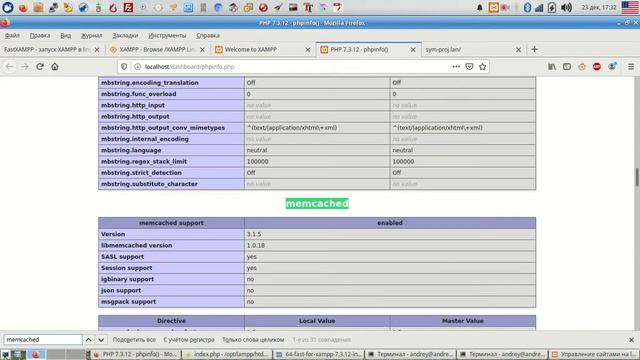The width and height of the screenshot is (640, 360).
Task: Open the Firefox home page
Action: point(55,67)
